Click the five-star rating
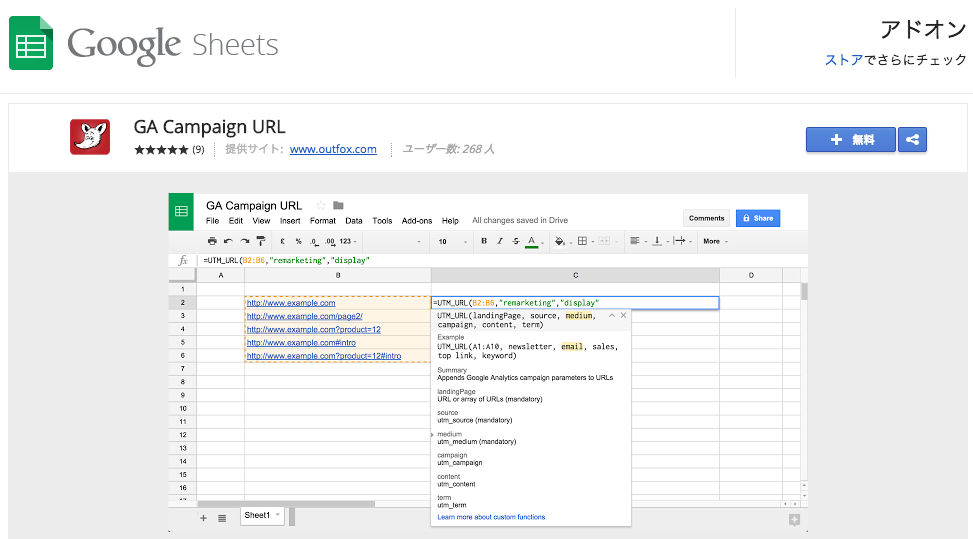This screenshot has height=539, width=973. click(161, 149)
